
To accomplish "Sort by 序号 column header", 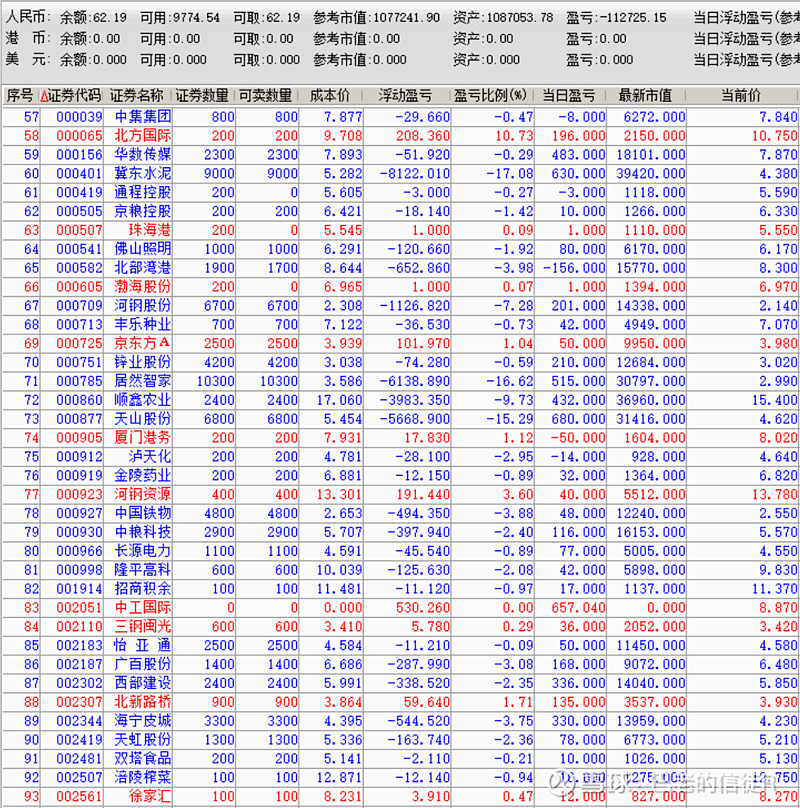I will tap(20, 95).
